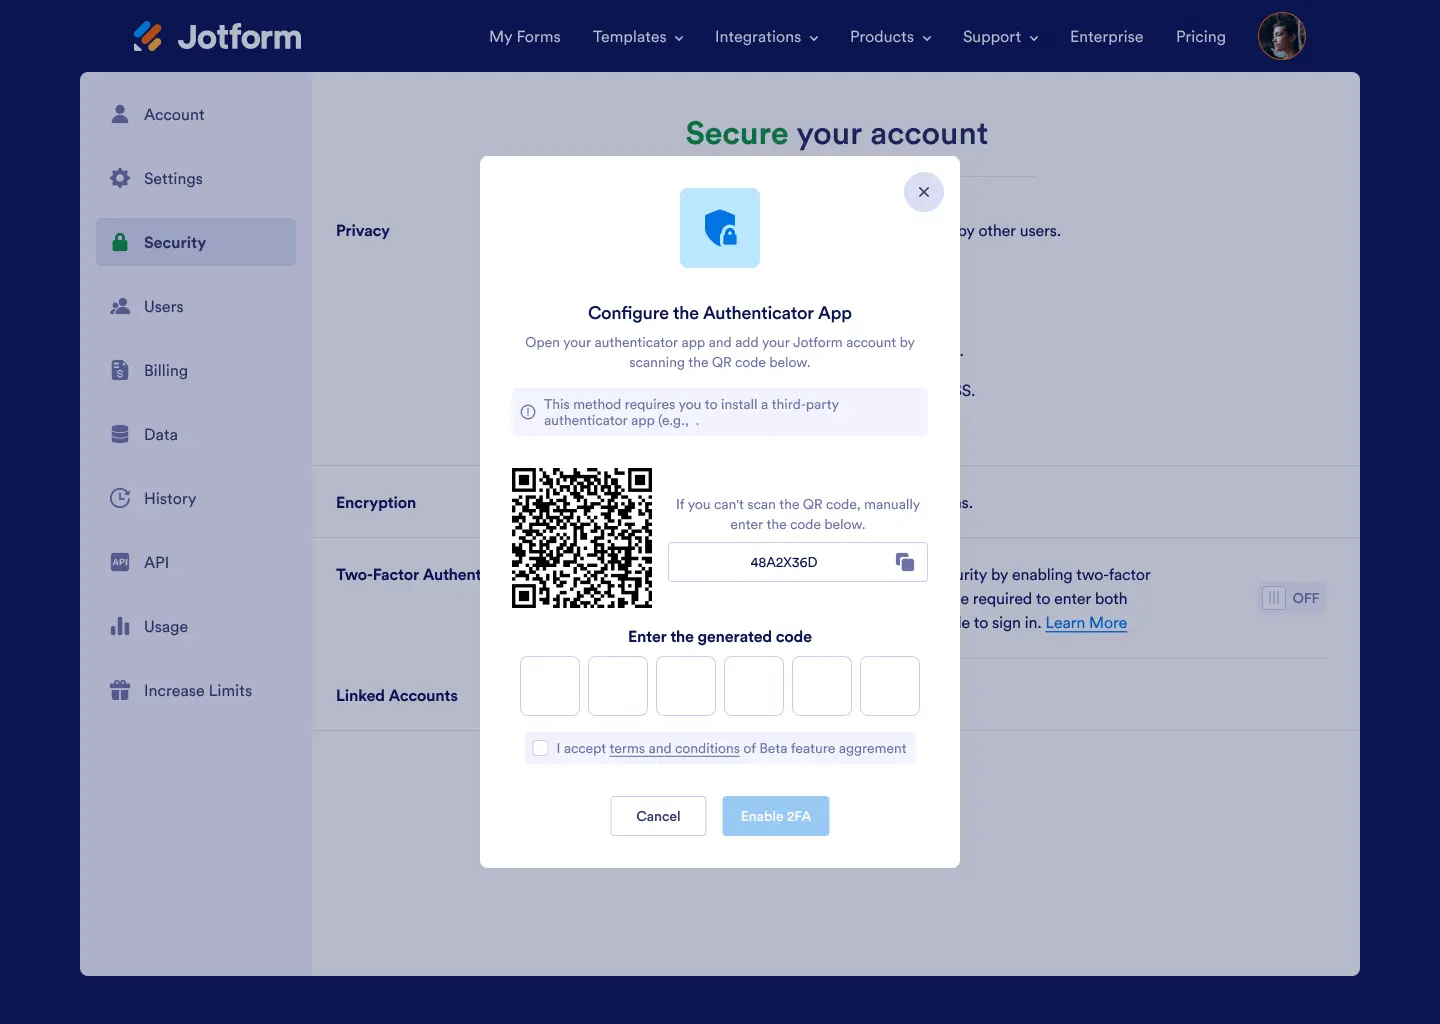The height and width of the screenshot is (1024, 1440).
Task: Select Increase Limits in the sidebar
Action: click(196, 690)
